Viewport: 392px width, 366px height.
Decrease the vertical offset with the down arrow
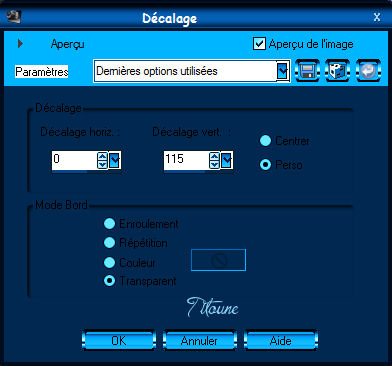pos(215,164)
